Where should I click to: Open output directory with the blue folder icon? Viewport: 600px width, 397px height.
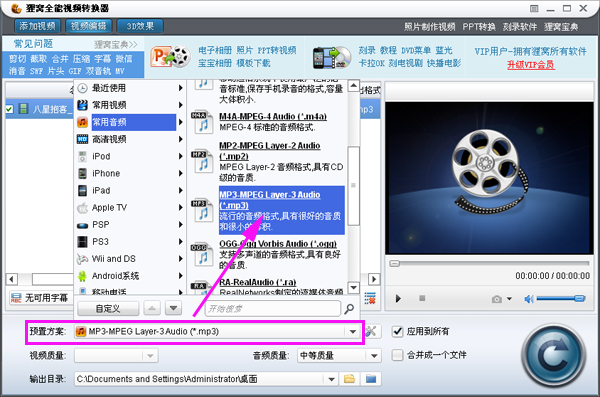tap(371, 379)
